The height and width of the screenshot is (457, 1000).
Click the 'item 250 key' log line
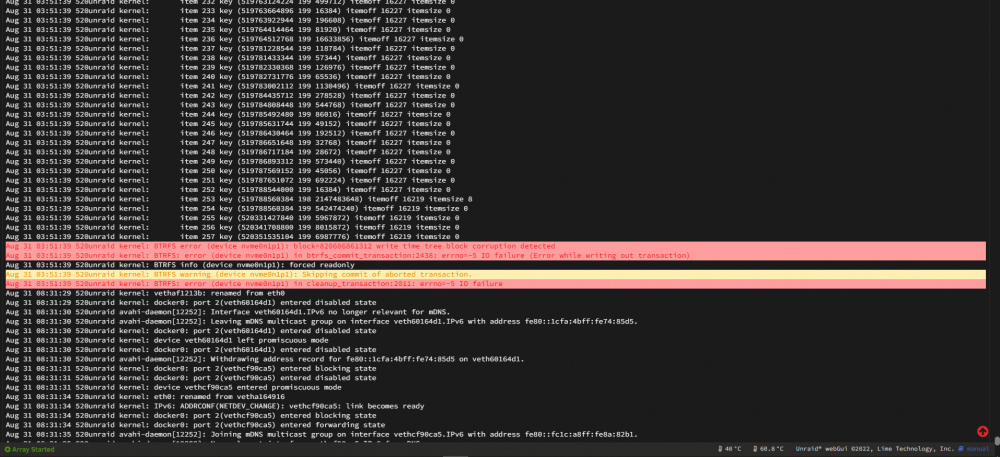click(230, 171)
